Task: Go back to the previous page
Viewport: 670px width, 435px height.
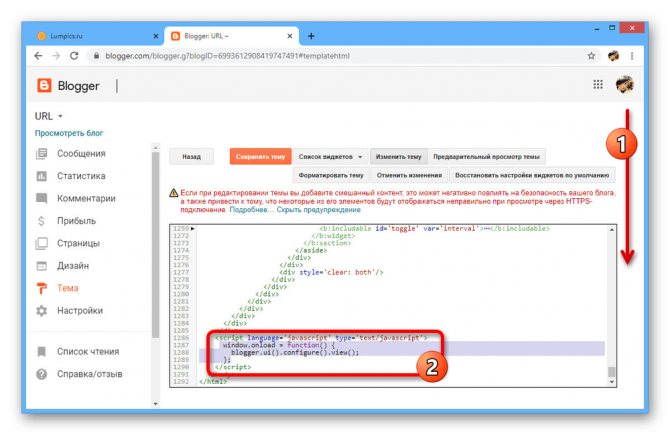Action: (38, 56)
